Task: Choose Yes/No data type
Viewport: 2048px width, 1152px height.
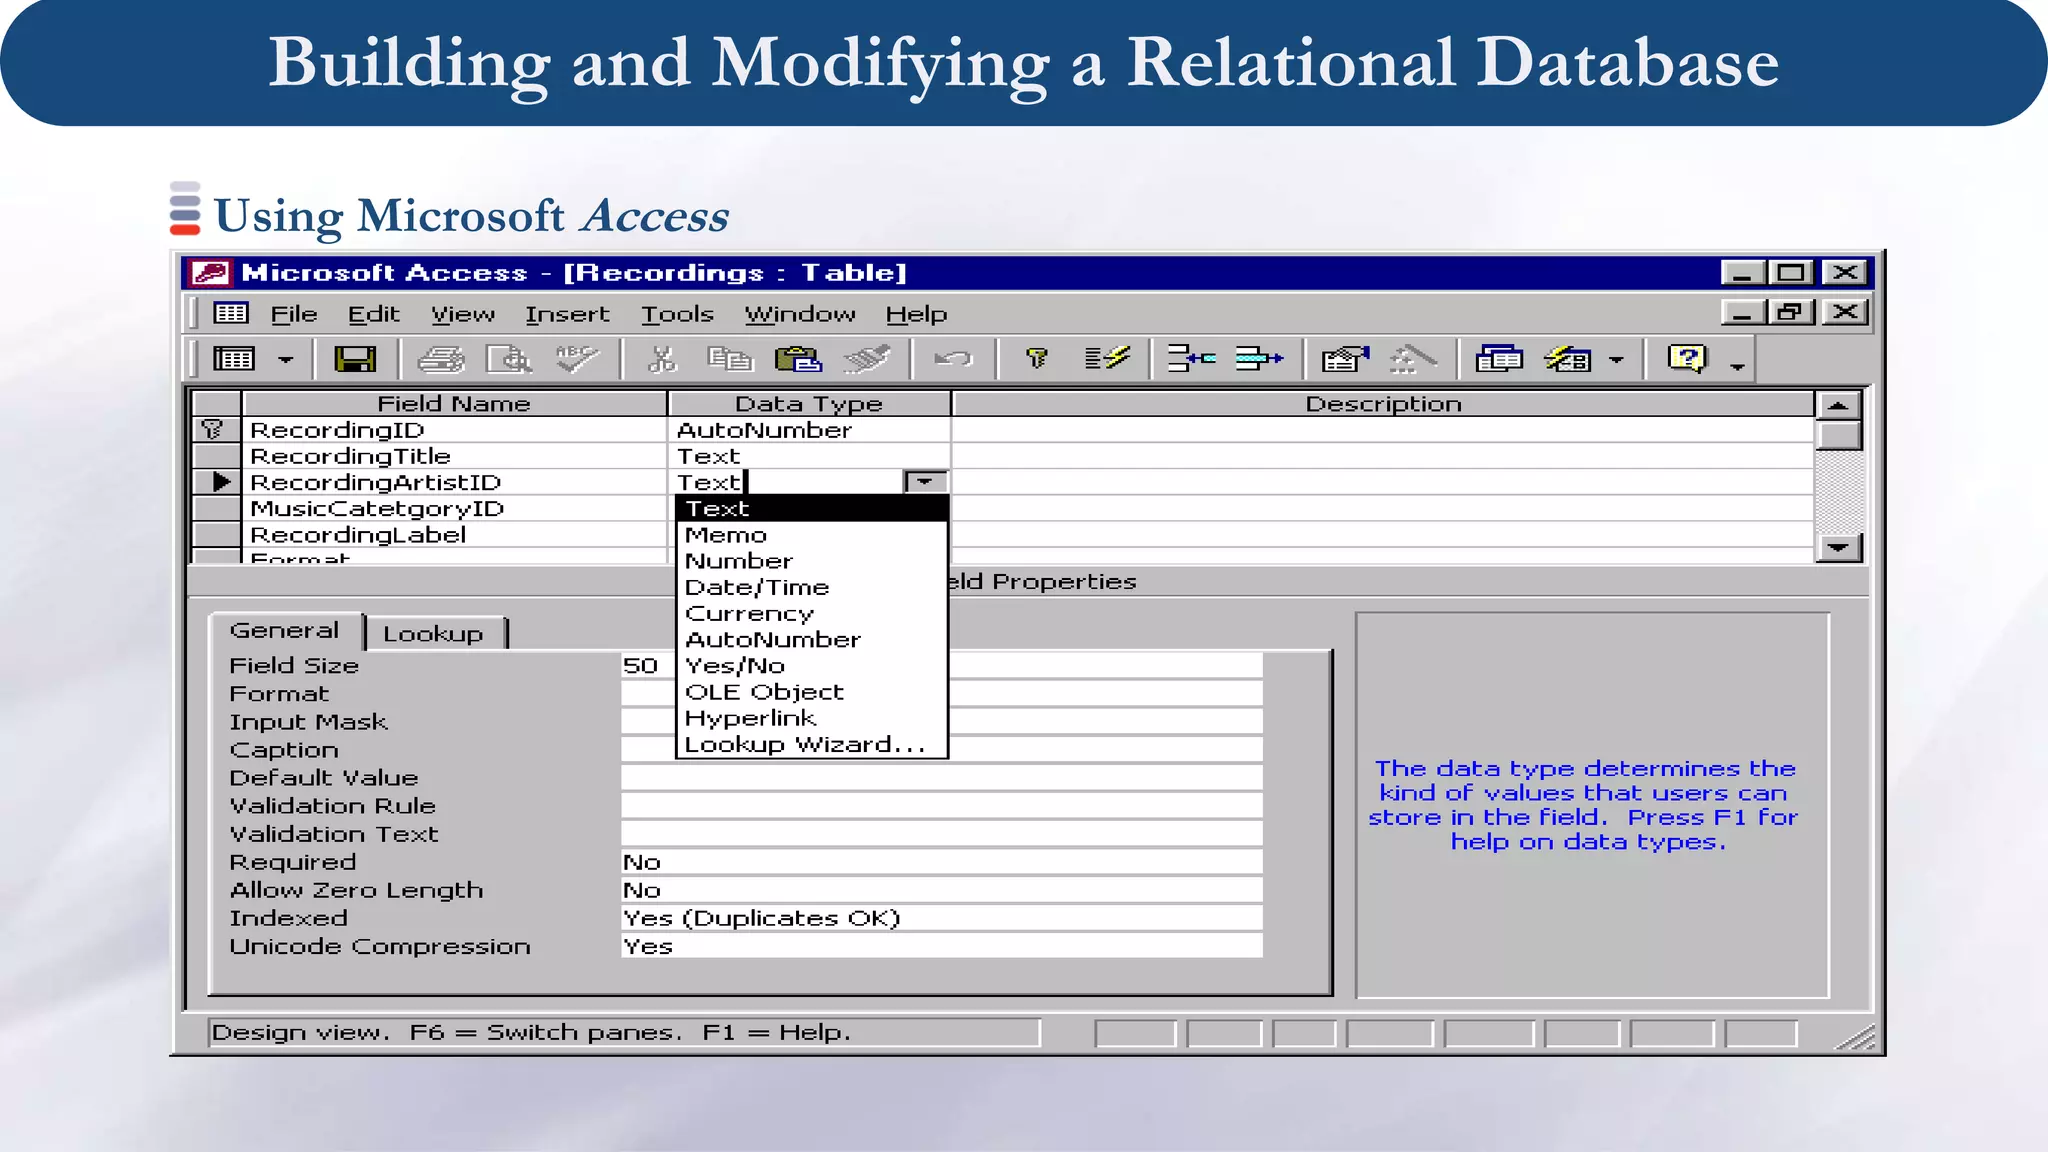Action: click(x=812, y=666)
